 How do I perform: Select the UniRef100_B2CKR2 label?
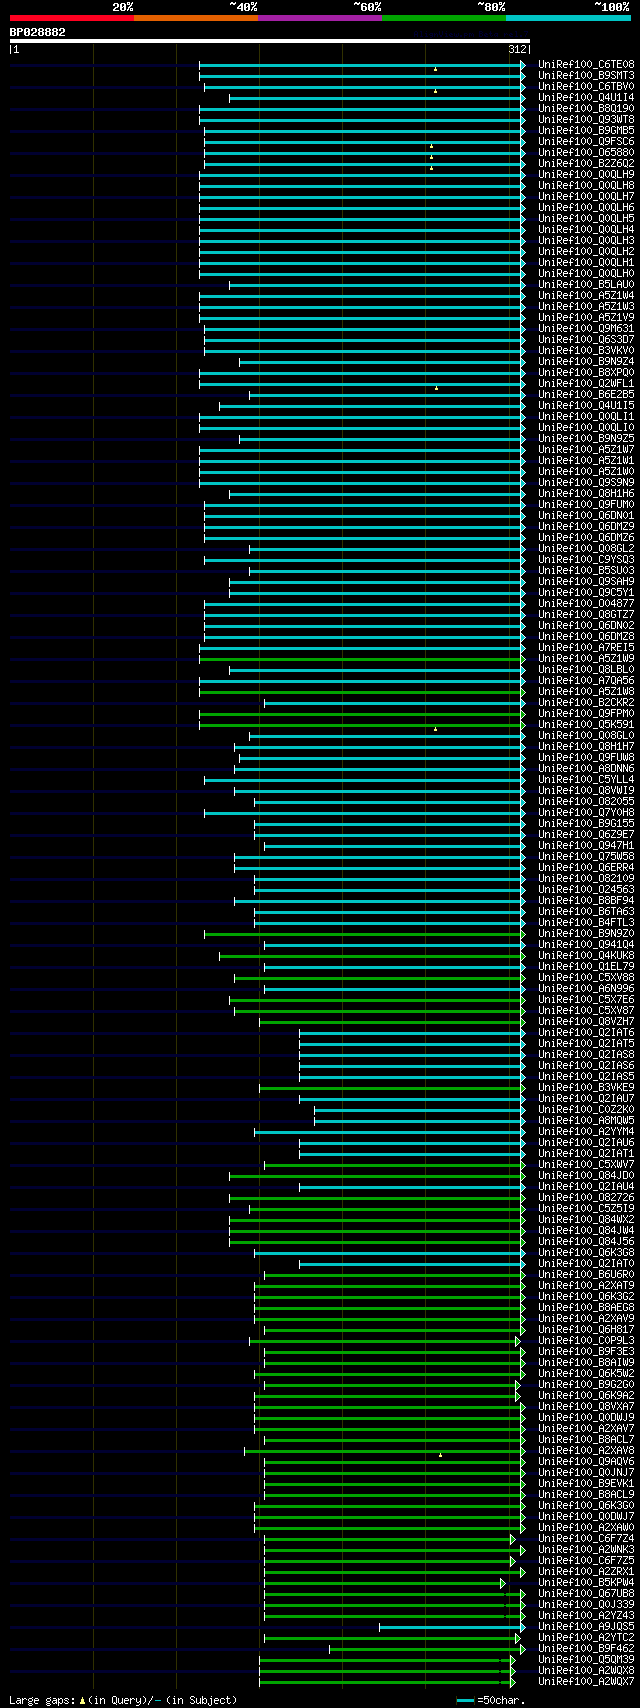pyautogui.click(x=586, y=702)
